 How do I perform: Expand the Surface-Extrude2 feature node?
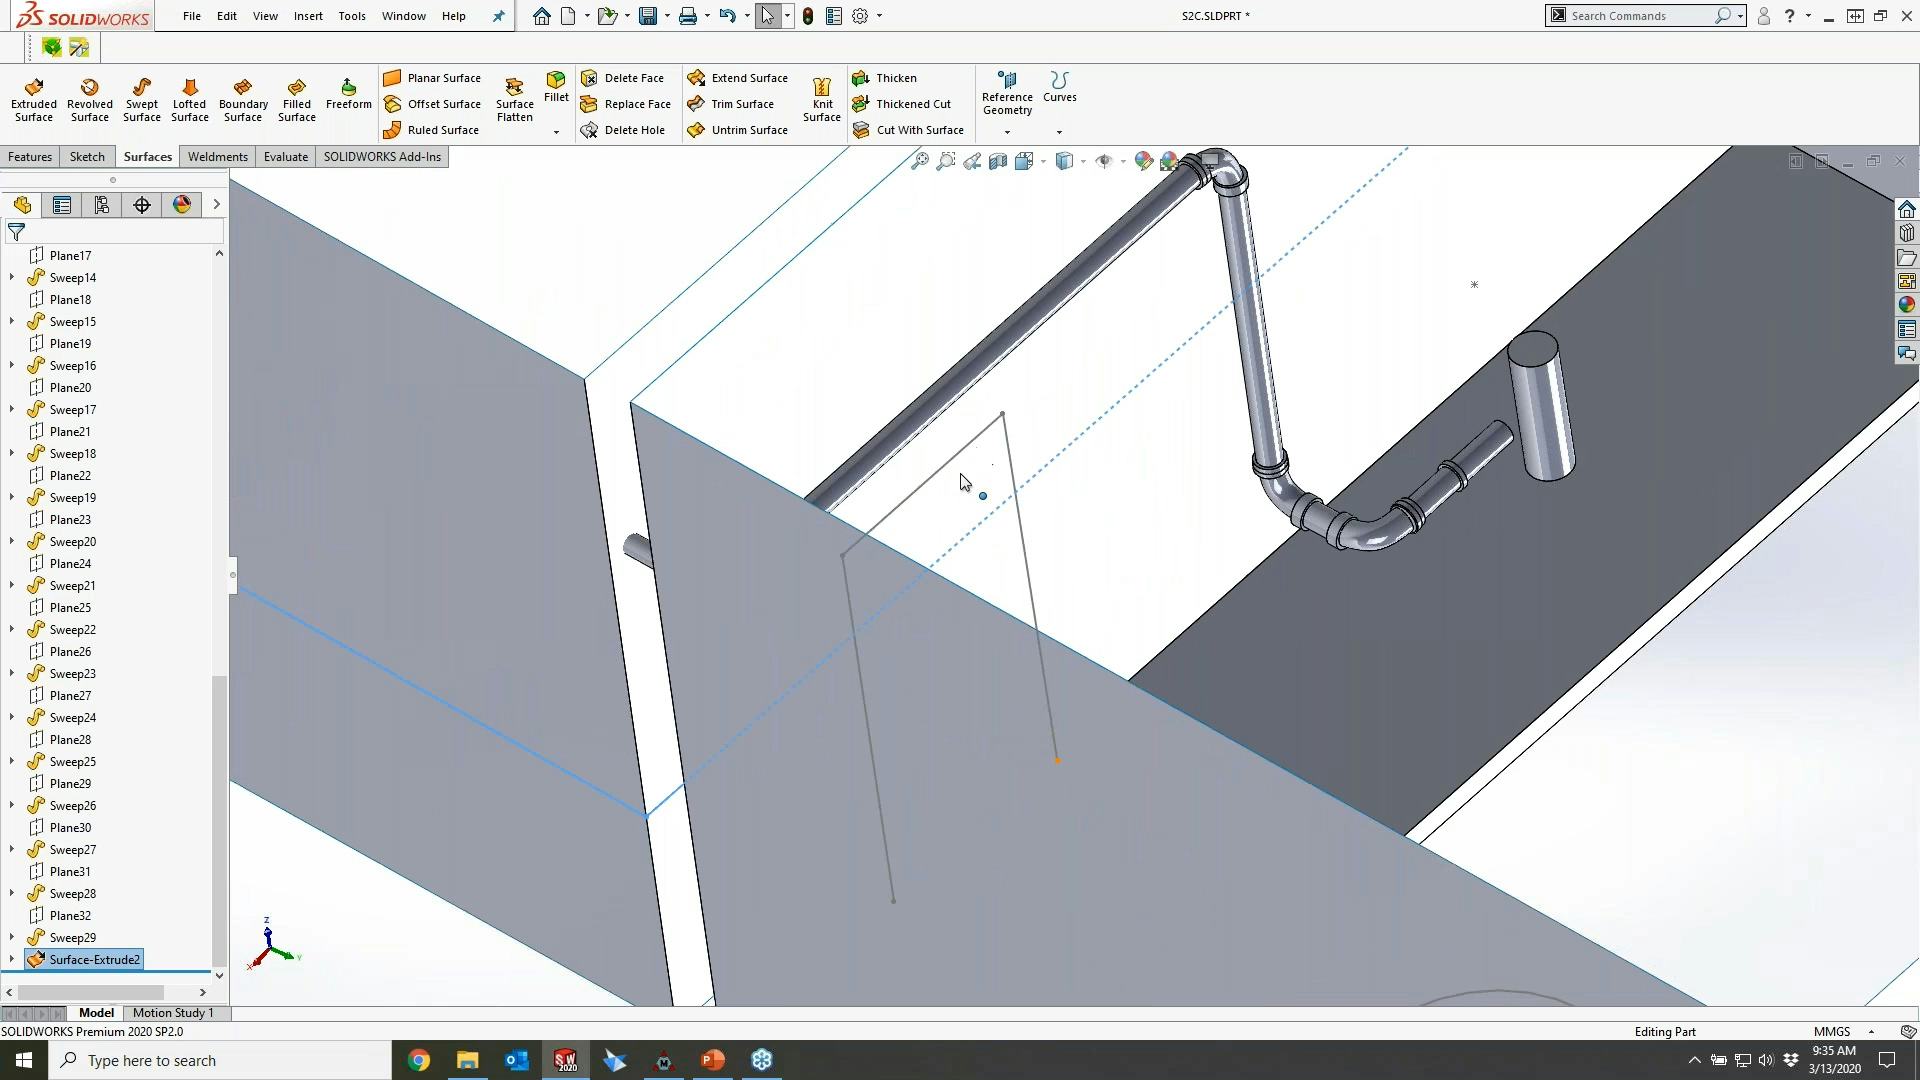pos(12,960)
